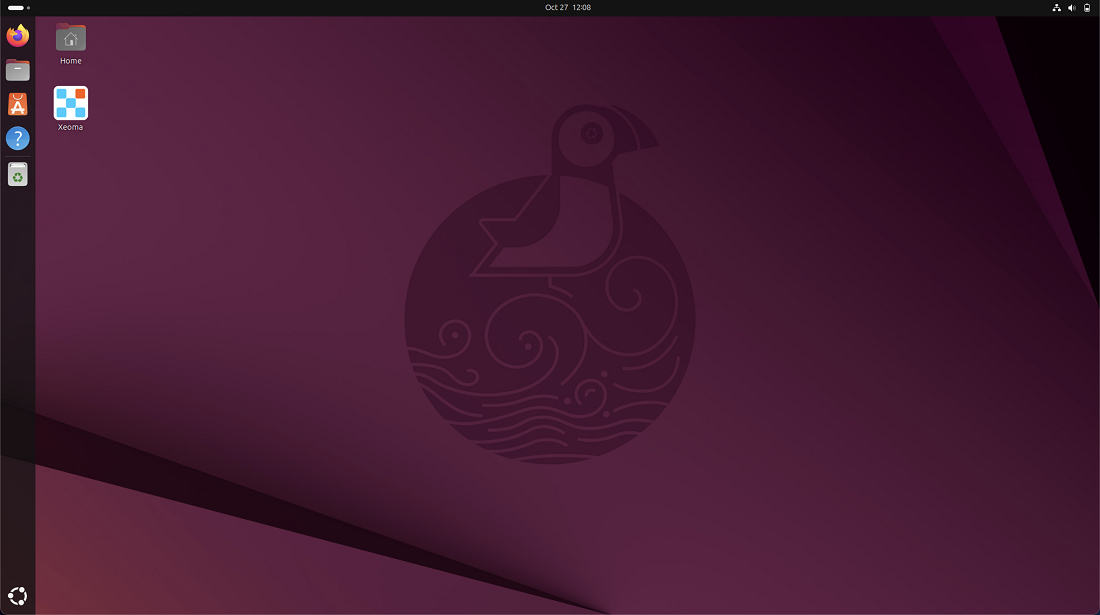Show Apps using the Ubuntu logo button

pos(17,596)
